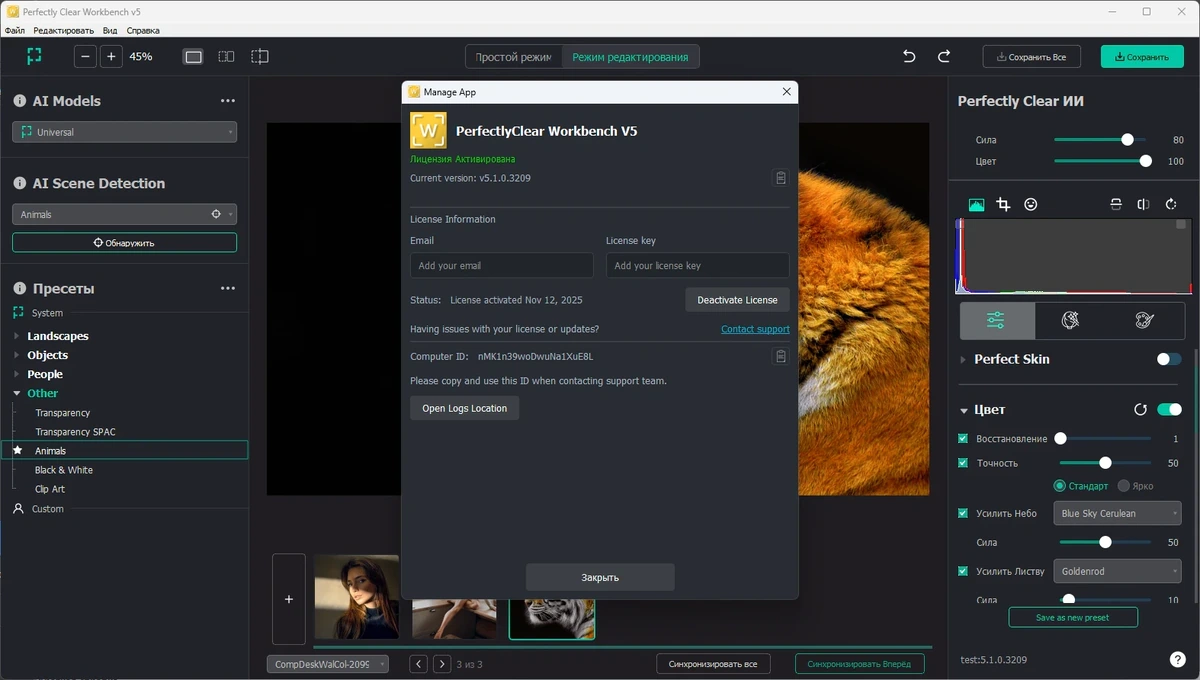Screen dimensions: 1200x680
Task: Open Редактировать menu
Action: [63, 31]
